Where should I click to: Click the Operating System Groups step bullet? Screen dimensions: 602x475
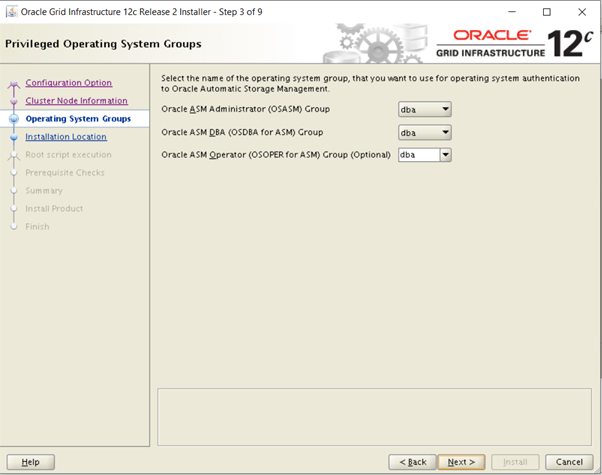click(14, 119)
